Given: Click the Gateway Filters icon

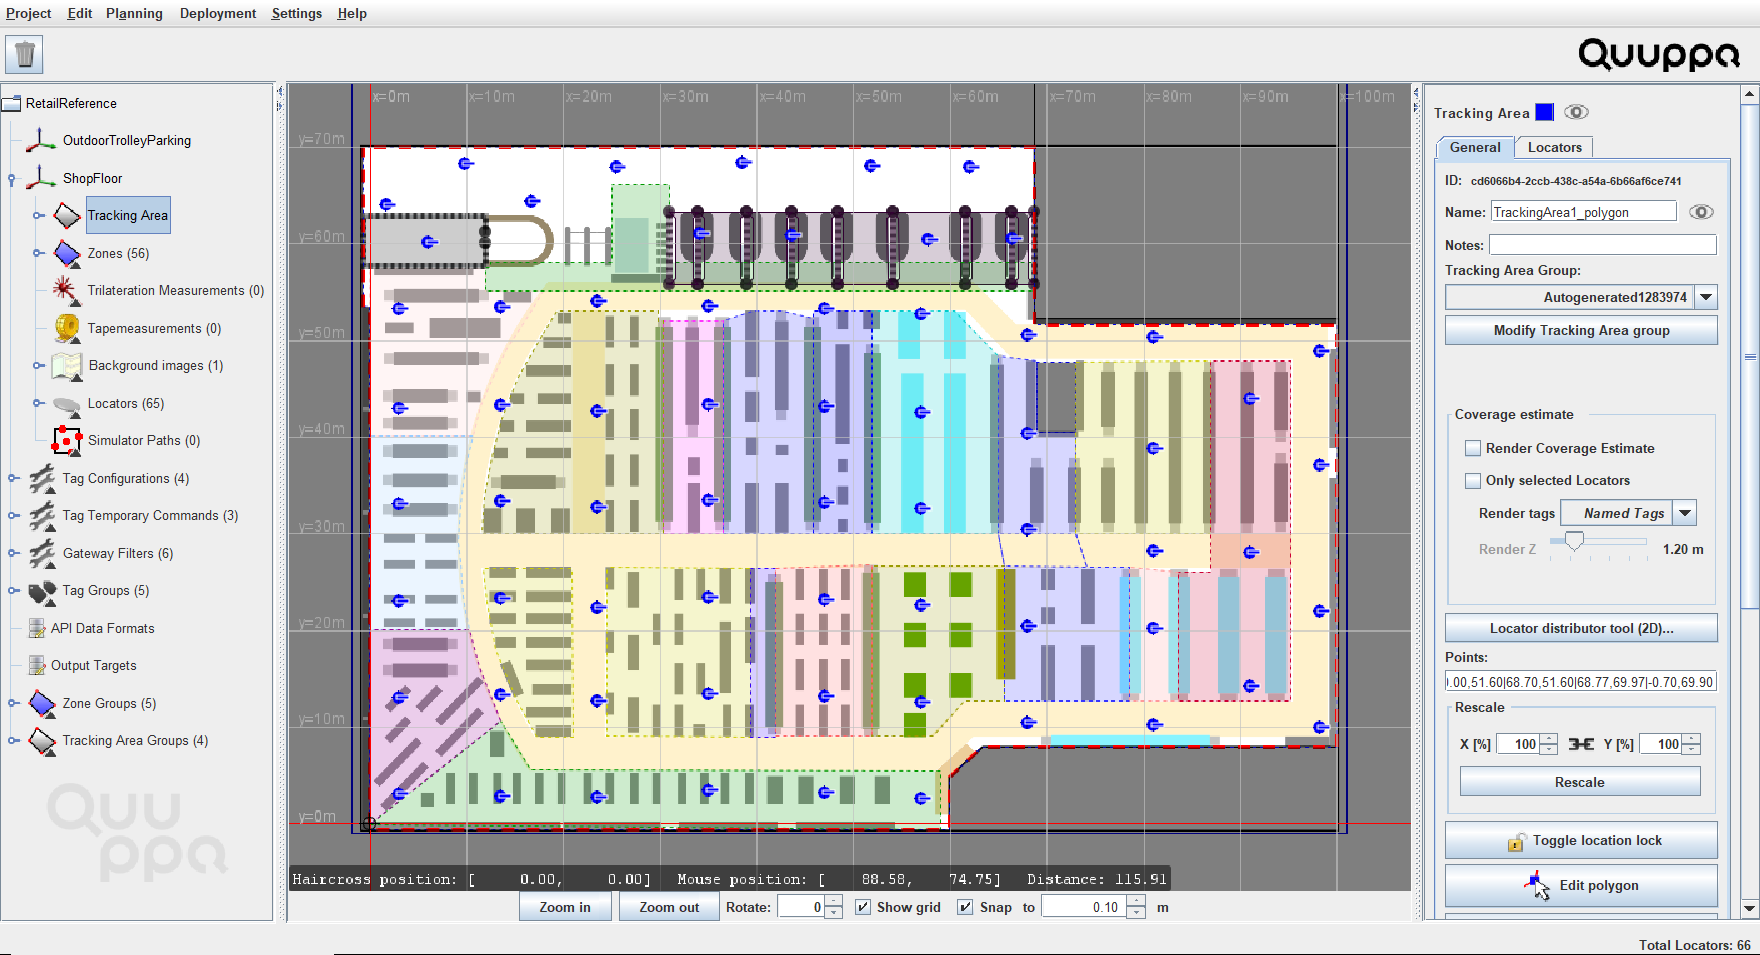Looking at the screenshot, I should [42, 553].
